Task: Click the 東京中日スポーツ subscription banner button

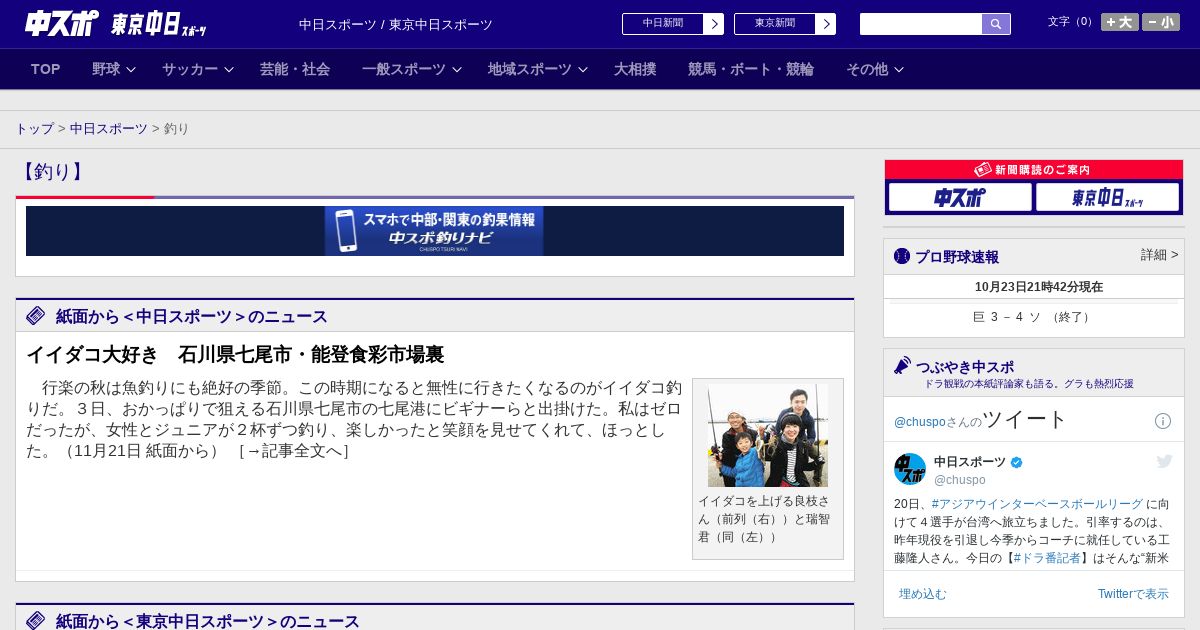Action: pos(1107,197)
